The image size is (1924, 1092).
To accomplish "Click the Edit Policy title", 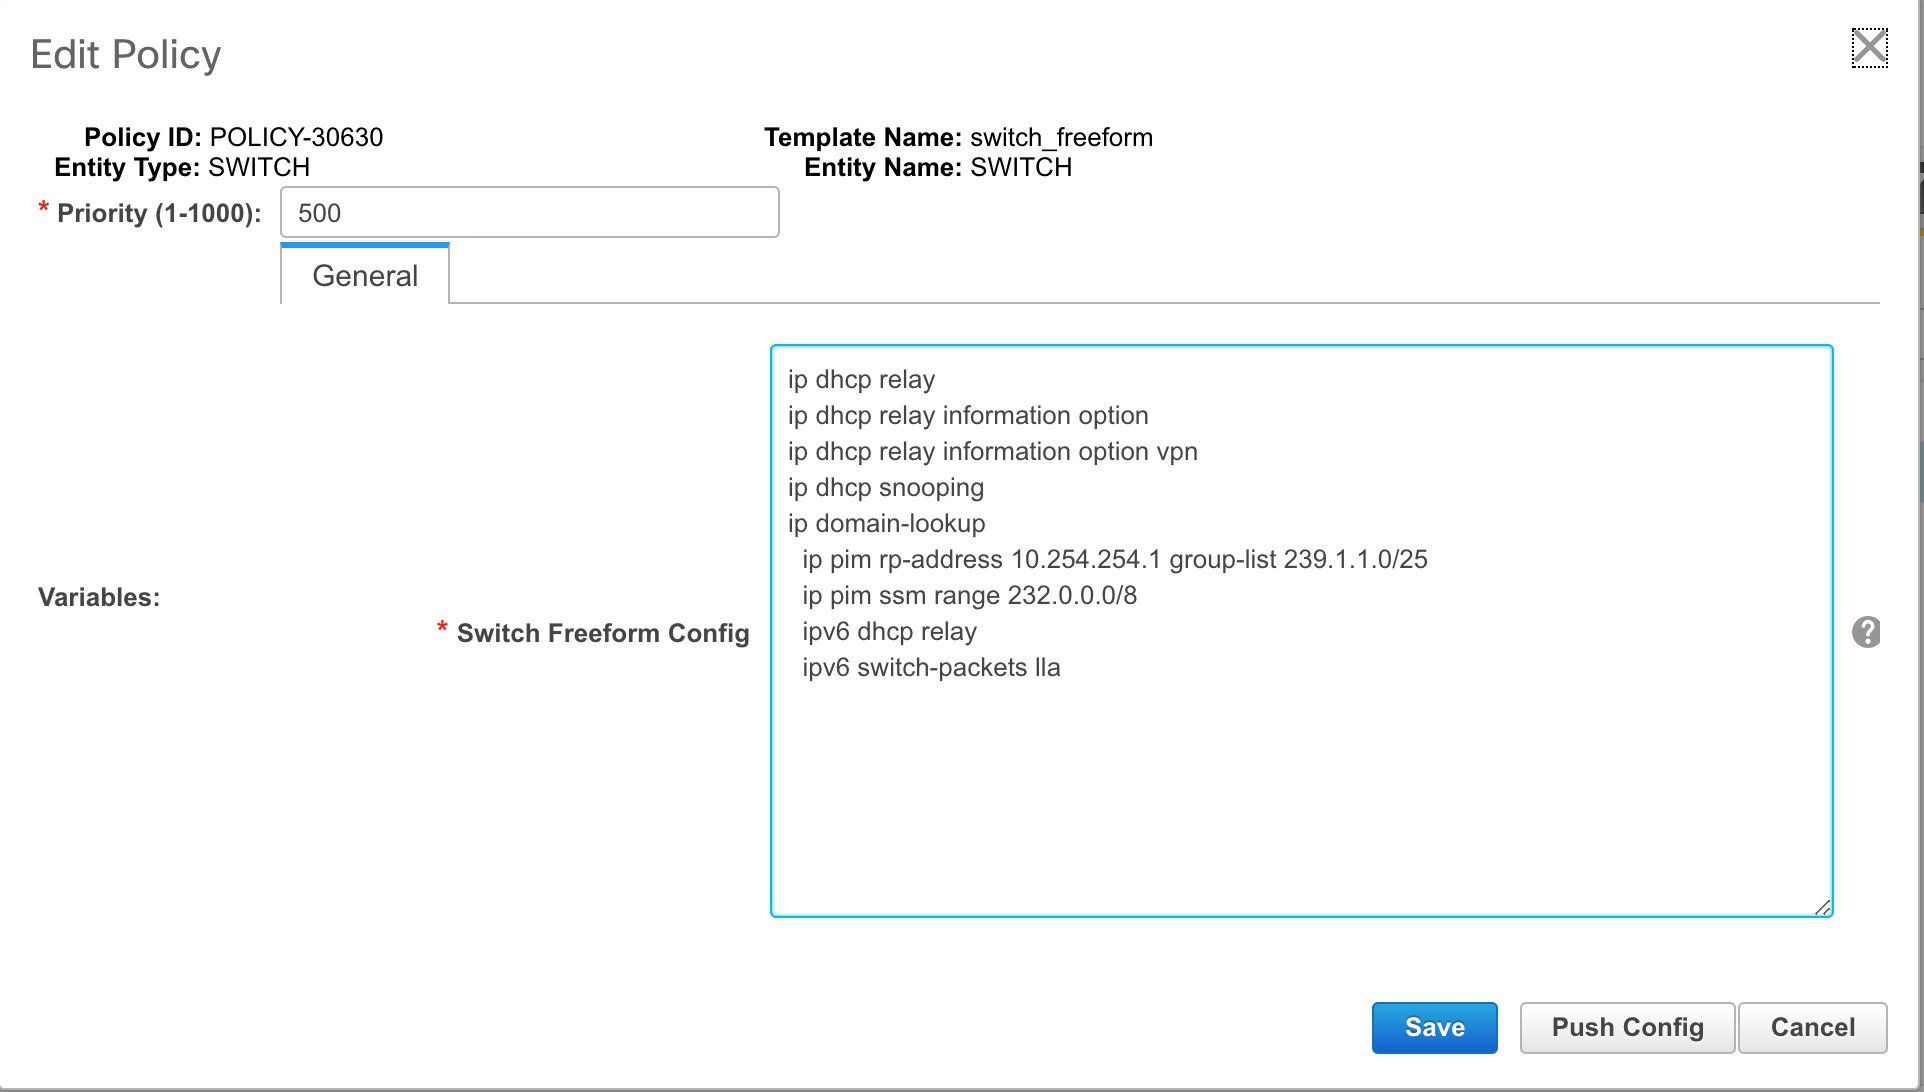I will 126,54.
